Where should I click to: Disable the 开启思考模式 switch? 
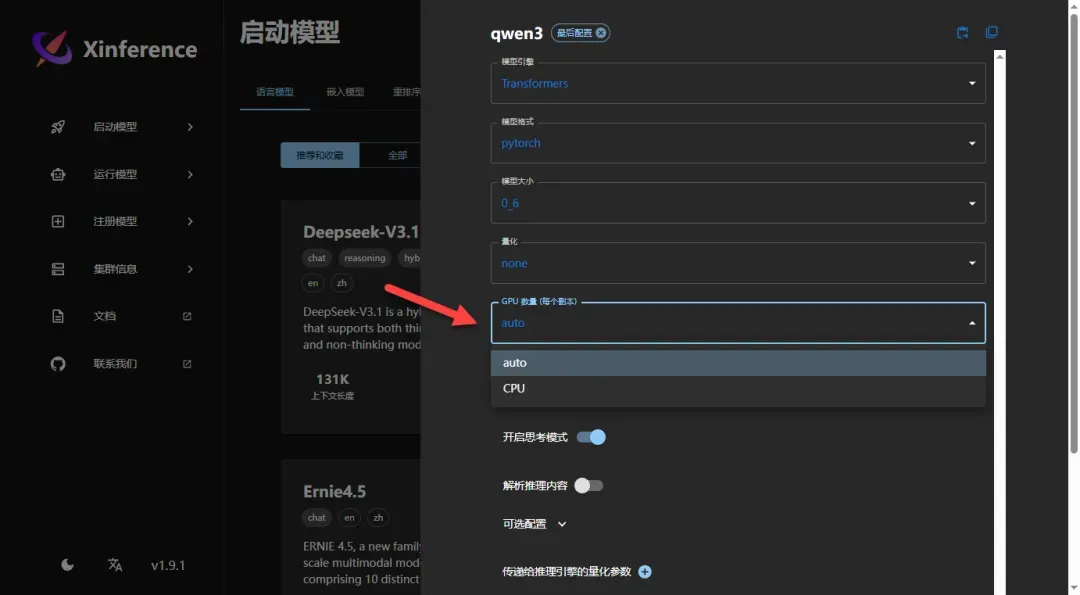[592, 437]
